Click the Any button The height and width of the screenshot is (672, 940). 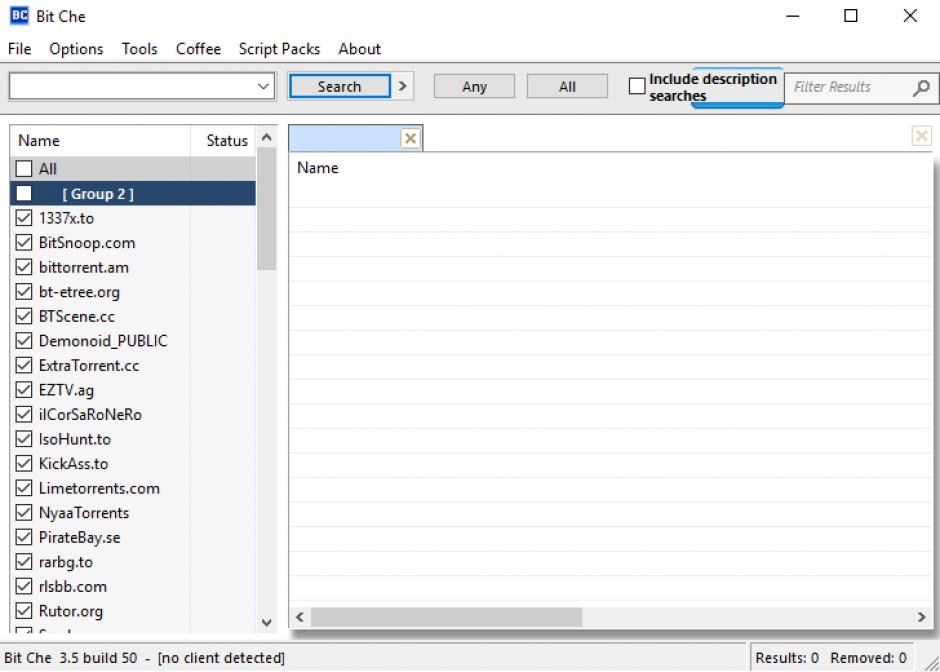pos(474,86)
